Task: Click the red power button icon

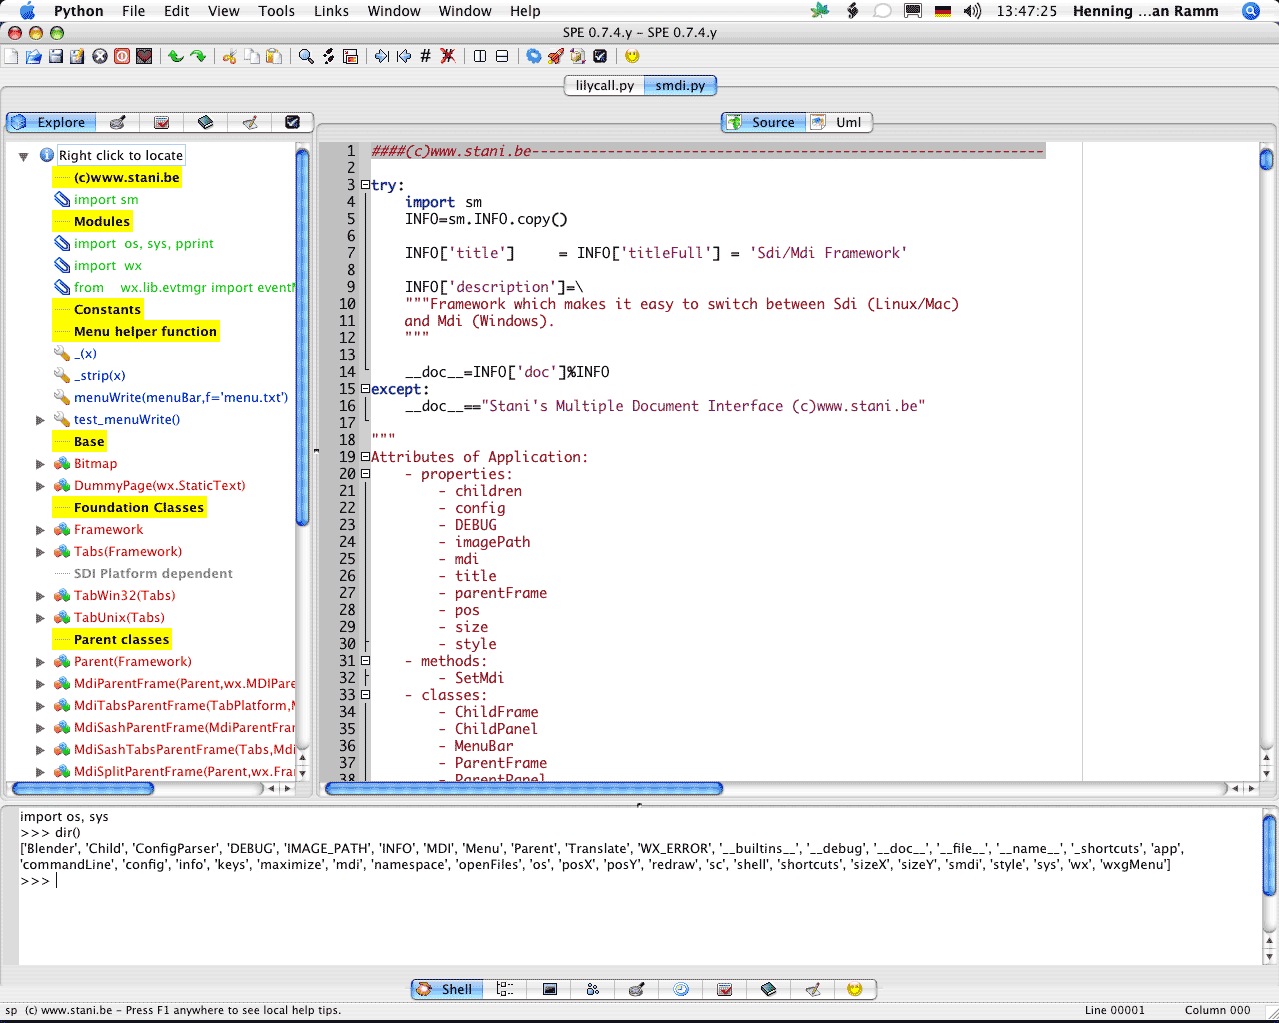Action: tap(122, 56)
